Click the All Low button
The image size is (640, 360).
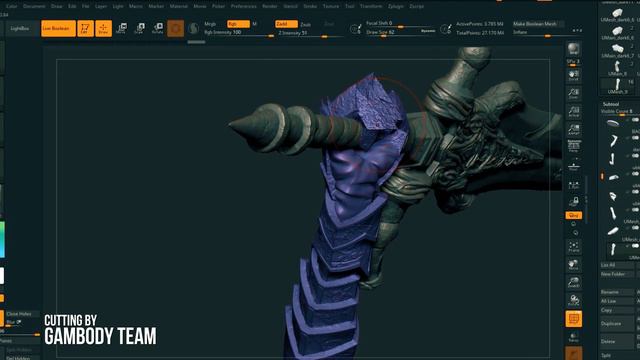617,301
